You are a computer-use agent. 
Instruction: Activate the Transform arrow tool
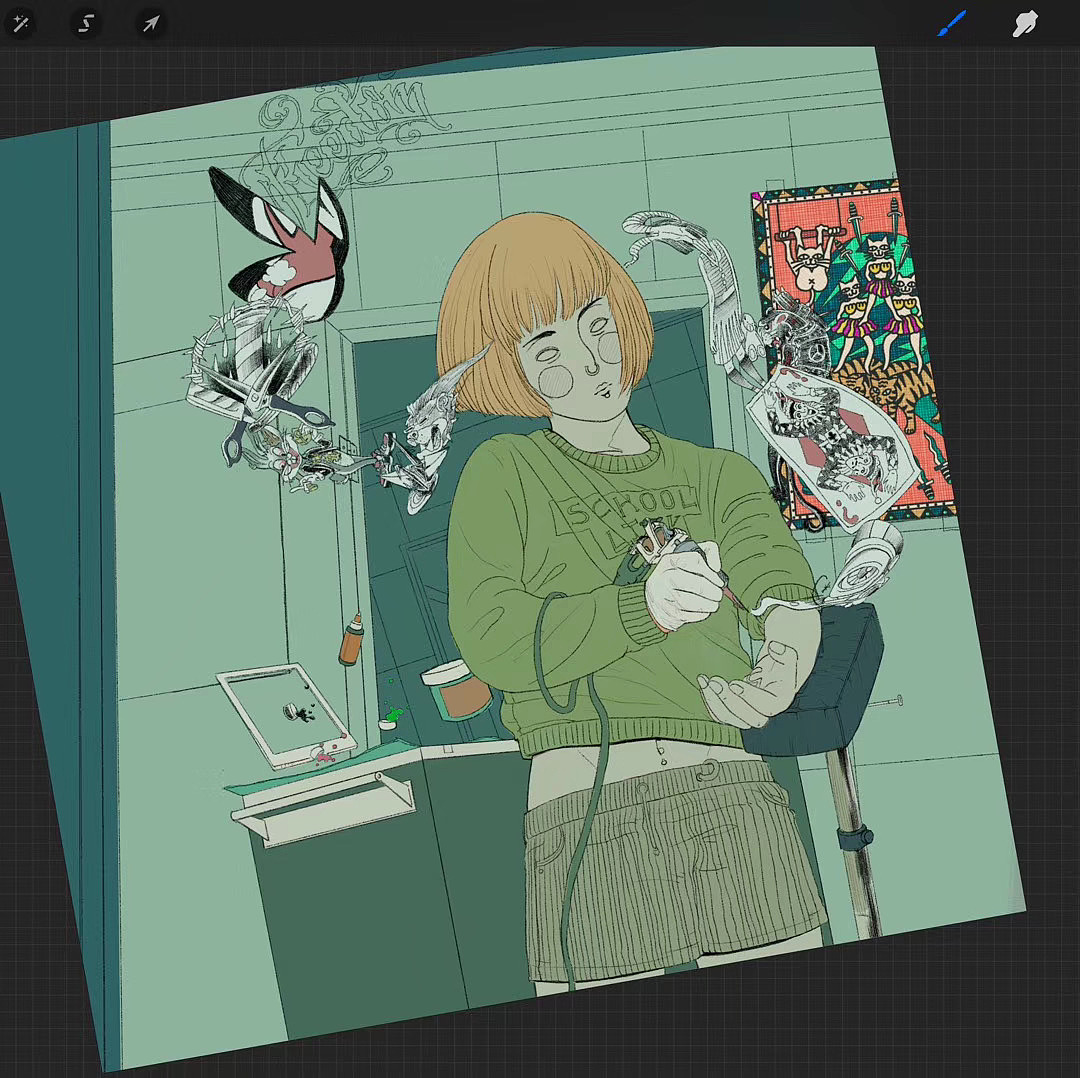[x=151, y=23]
